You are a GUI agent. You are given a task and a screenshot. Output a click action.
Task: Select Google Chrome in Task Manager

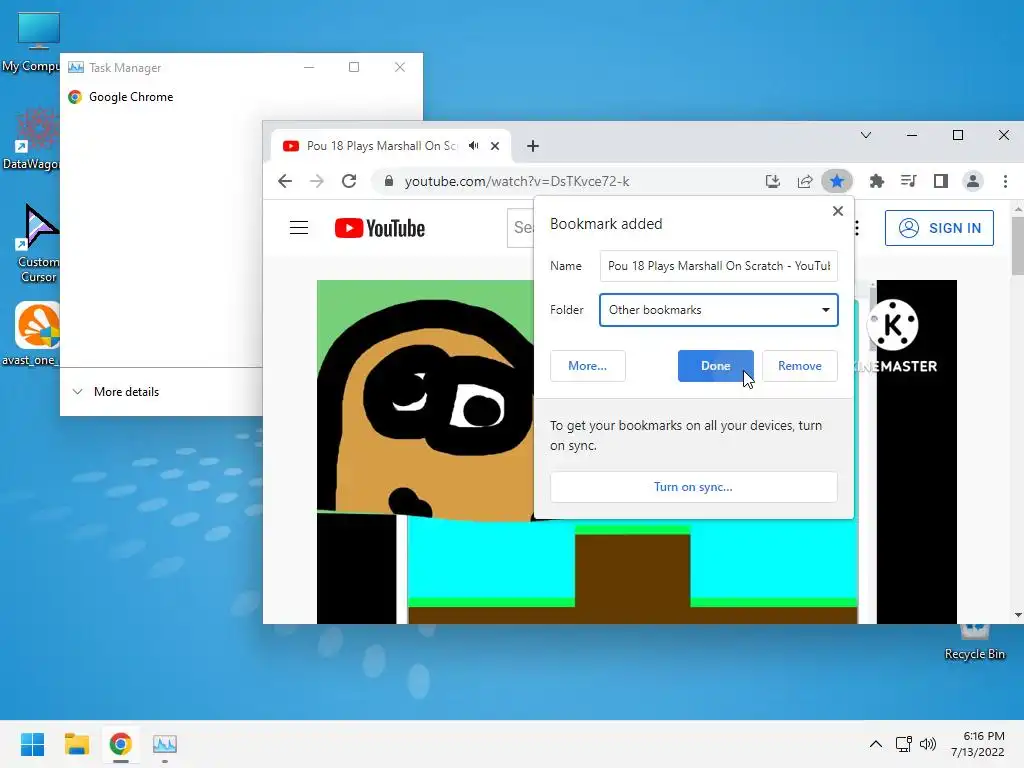click(131, 97)
